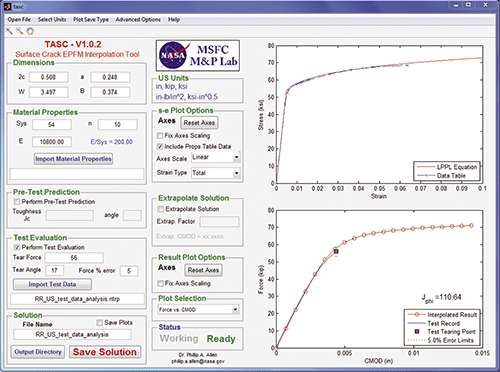The image size is (500, 372).
Task: Click the Force % error field
Action: pyautogui.click(x=129, y=271)
